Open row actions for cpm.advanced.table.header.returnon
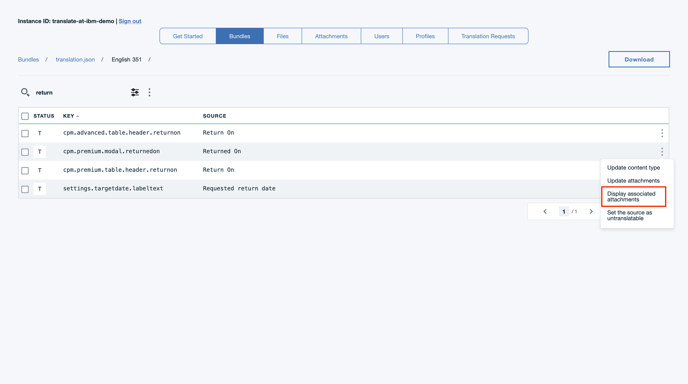This screenshot has height=384, width=688. [x=662, y=133]
